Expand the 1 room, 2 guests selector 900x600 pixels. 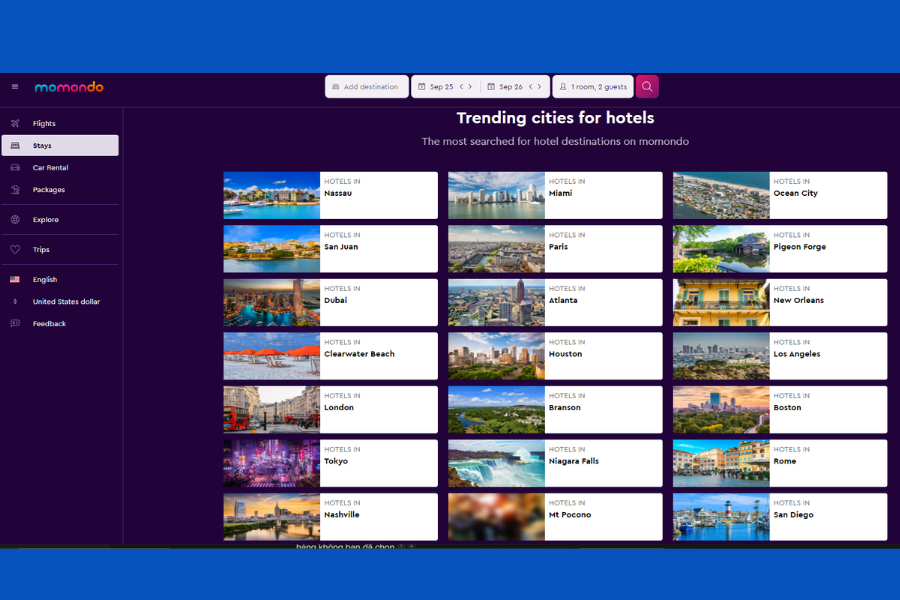(593, 87)
